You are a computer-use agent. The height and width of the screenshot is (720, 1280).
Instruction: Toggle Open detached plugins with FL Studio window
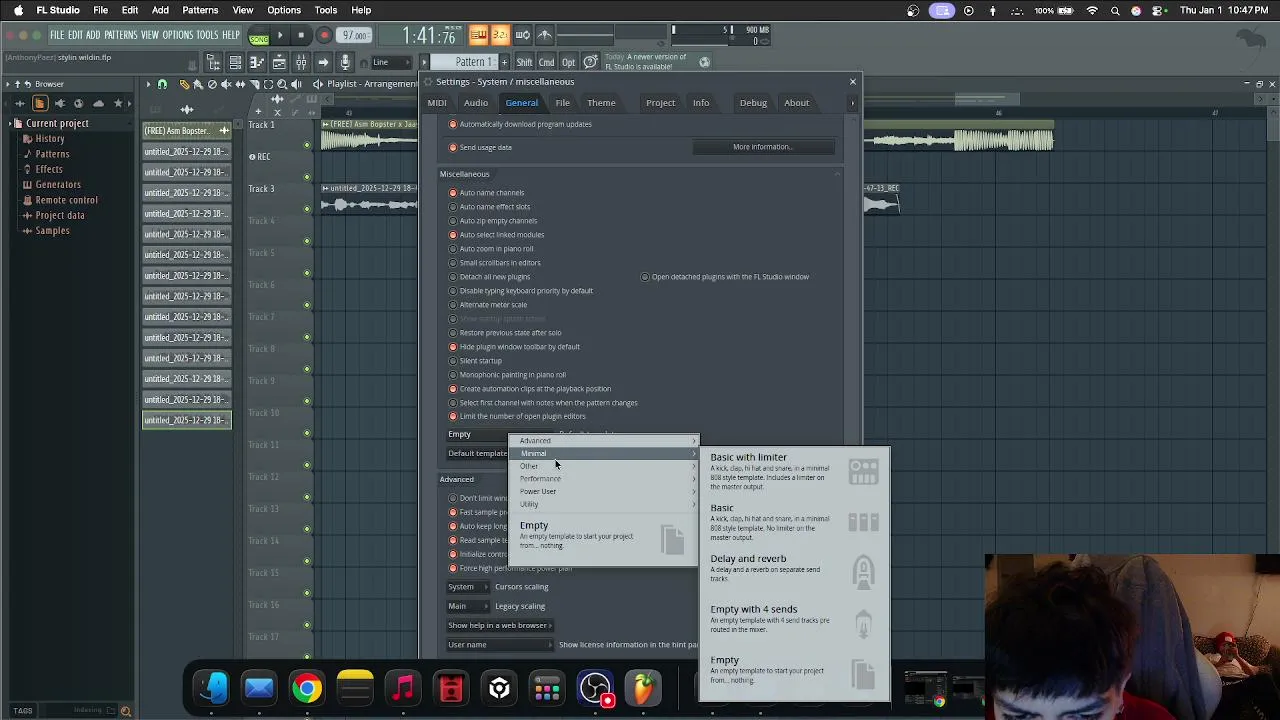pos(725,277)
